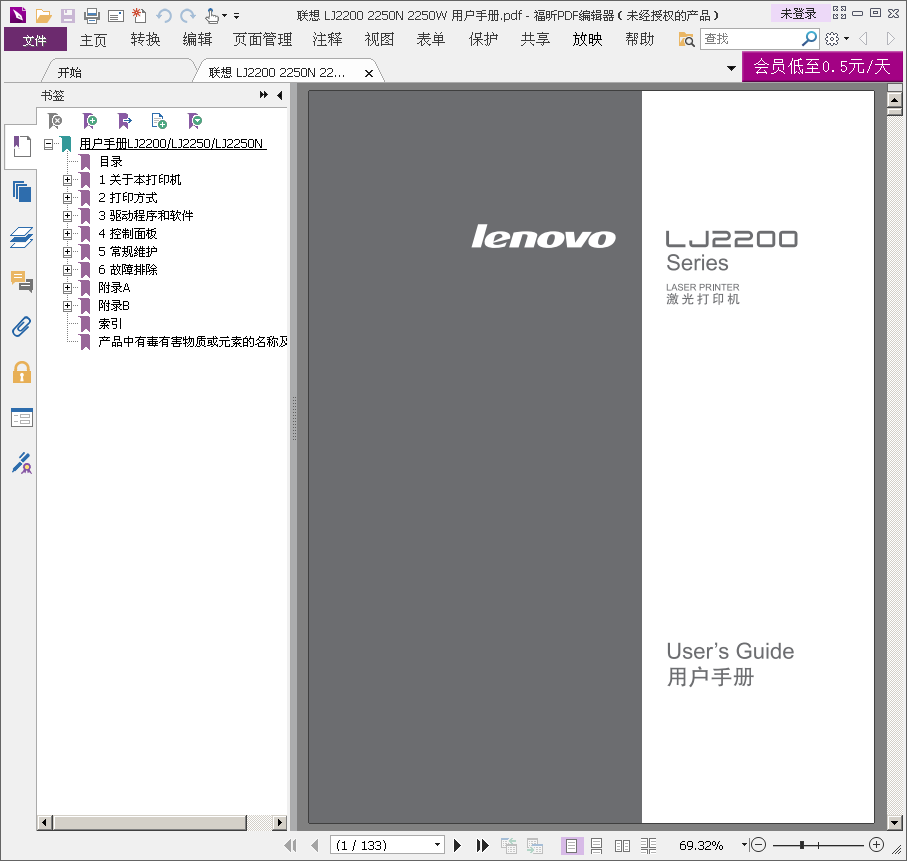Expand the '附录A' bookmark

(x=68, y=288)
